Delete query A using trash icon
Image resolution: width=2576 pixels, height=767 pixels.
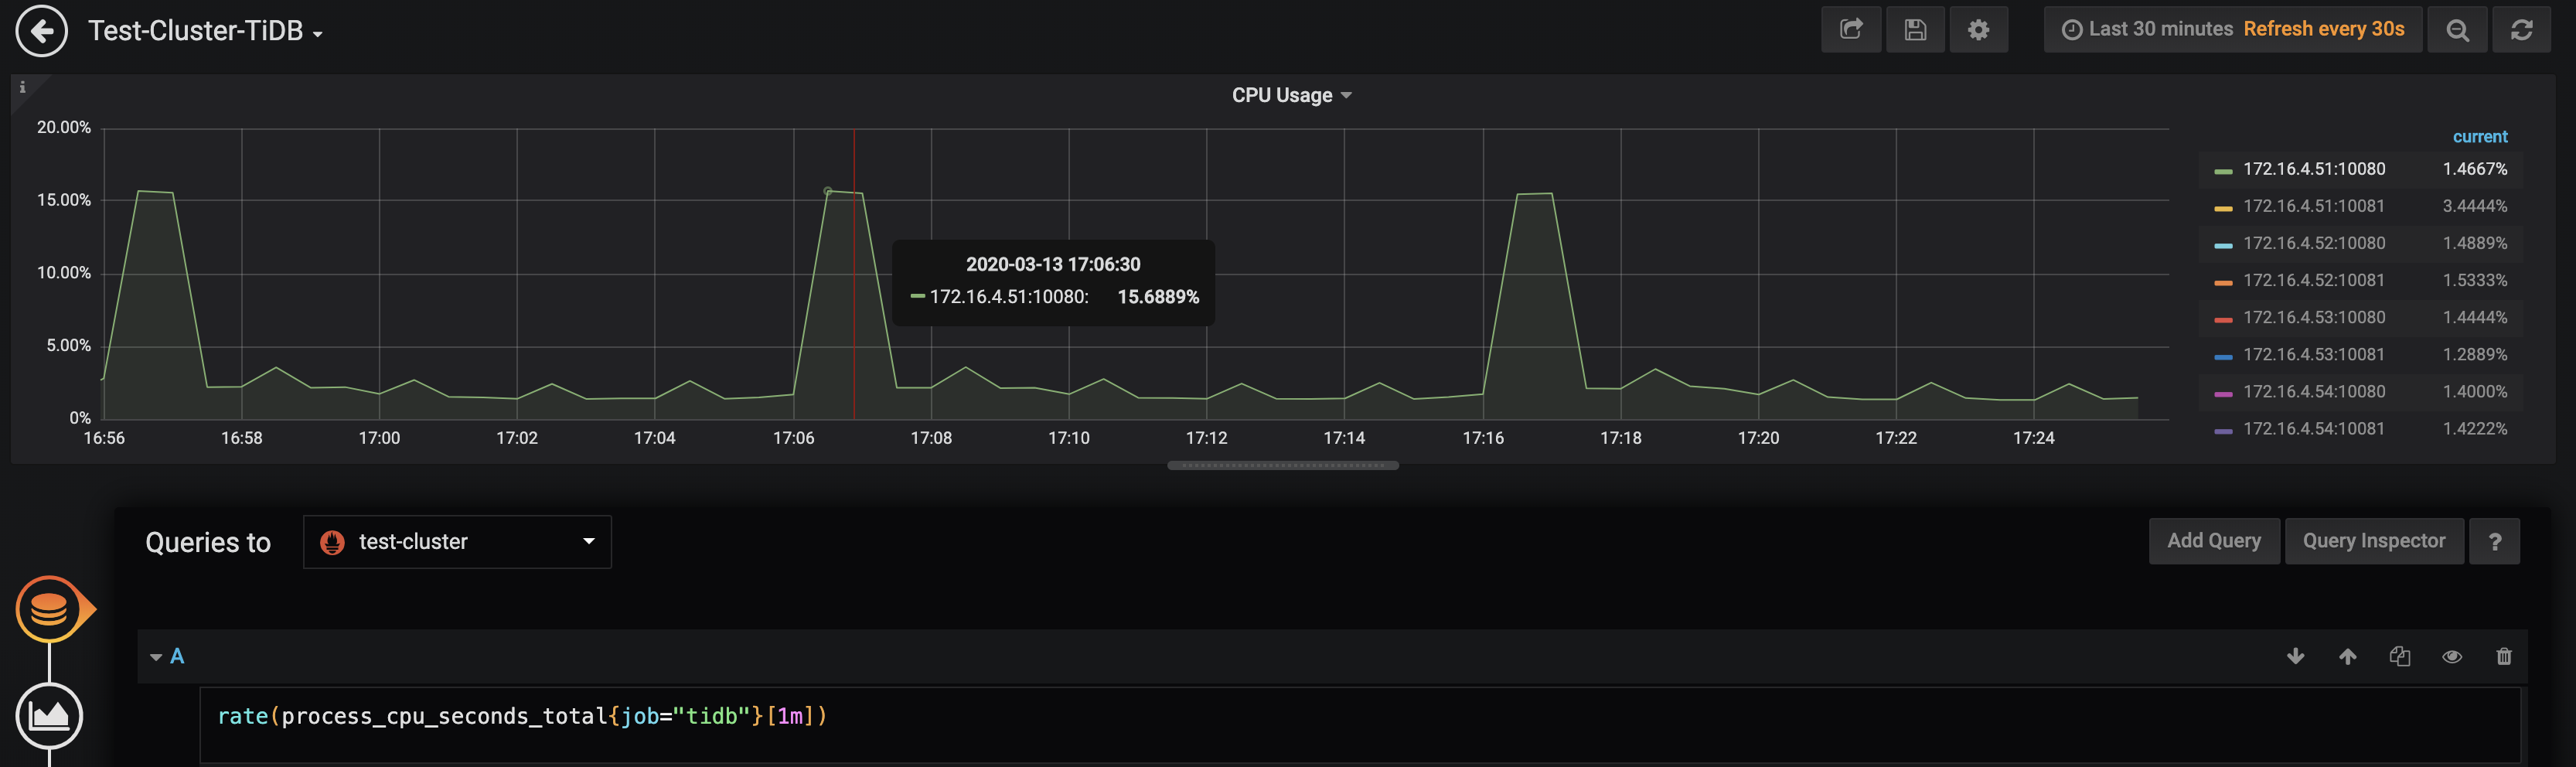tap(2503, 656)
